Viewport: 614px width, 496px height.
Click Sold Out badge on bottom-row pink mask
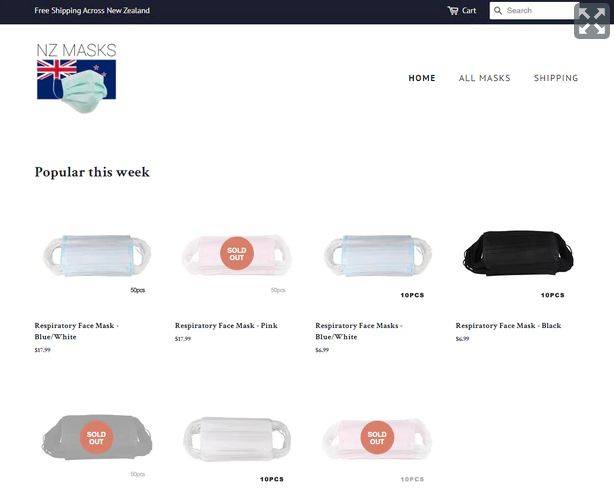pos(377,437)
